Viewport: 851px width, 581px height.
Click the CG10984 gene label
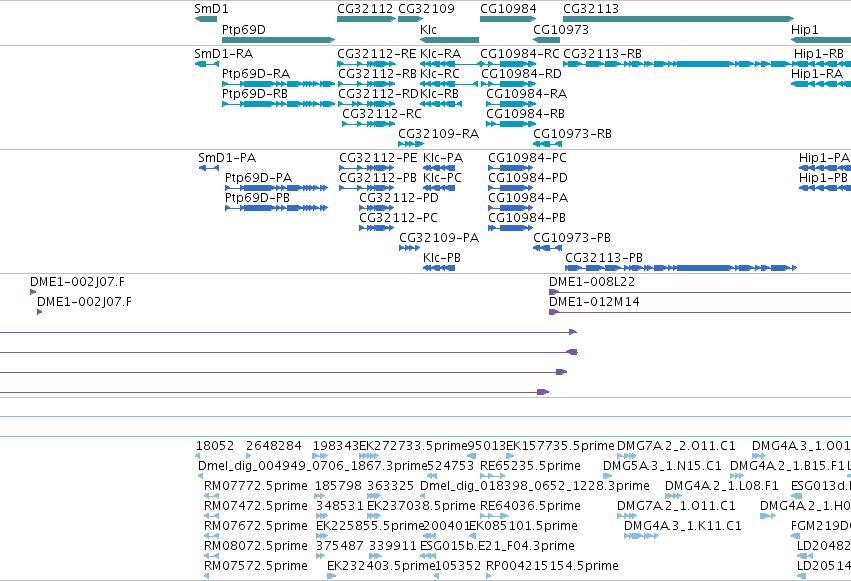pyautogui.click(x=508, y=9)
